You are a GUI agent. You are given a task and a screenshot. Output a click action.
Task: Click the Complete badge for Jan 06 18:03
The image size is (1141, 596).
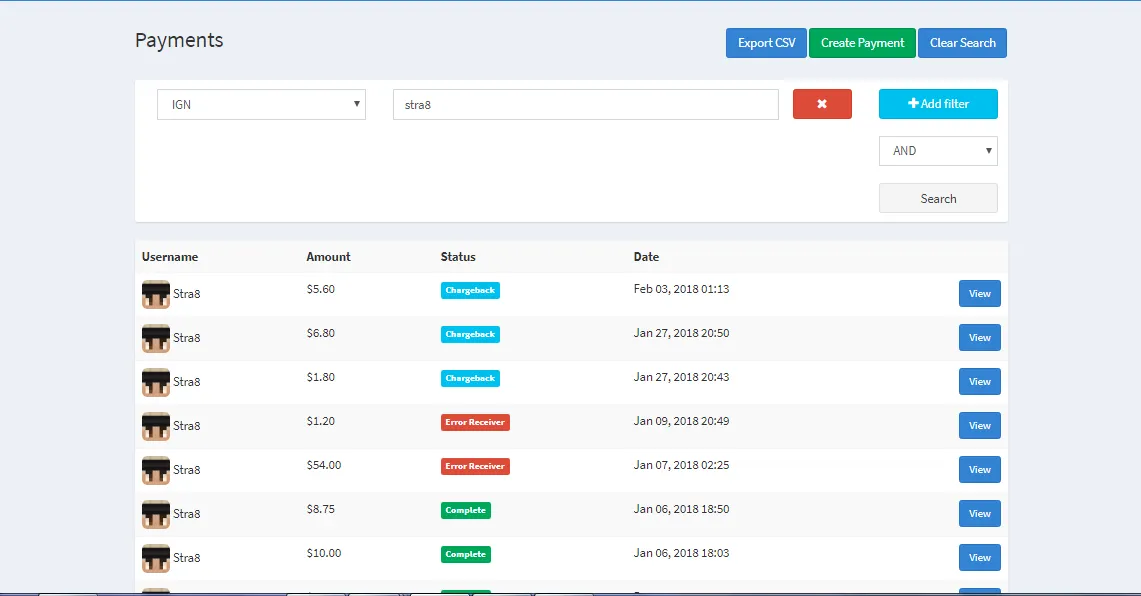pyautogui.click(x=466, y=555)
